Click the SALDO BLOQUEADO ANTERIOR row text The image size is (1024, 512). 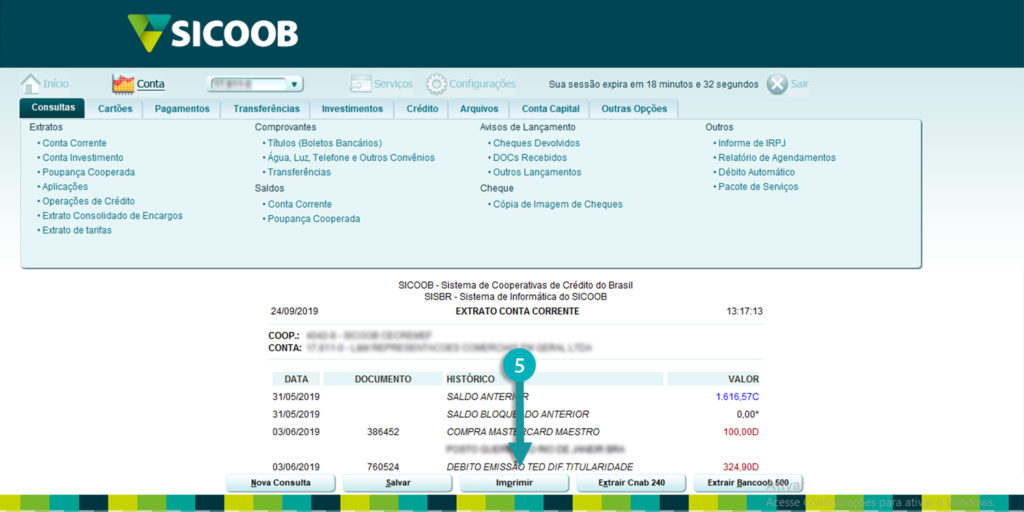tap(518, 414)
